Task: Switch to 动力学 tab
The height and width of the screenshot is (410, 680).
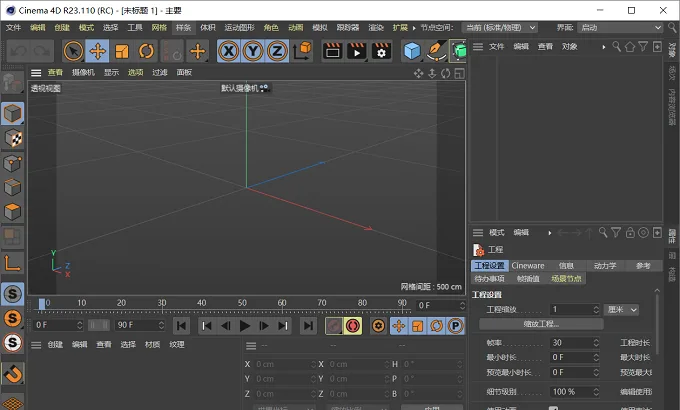Action: pos(605,266)
